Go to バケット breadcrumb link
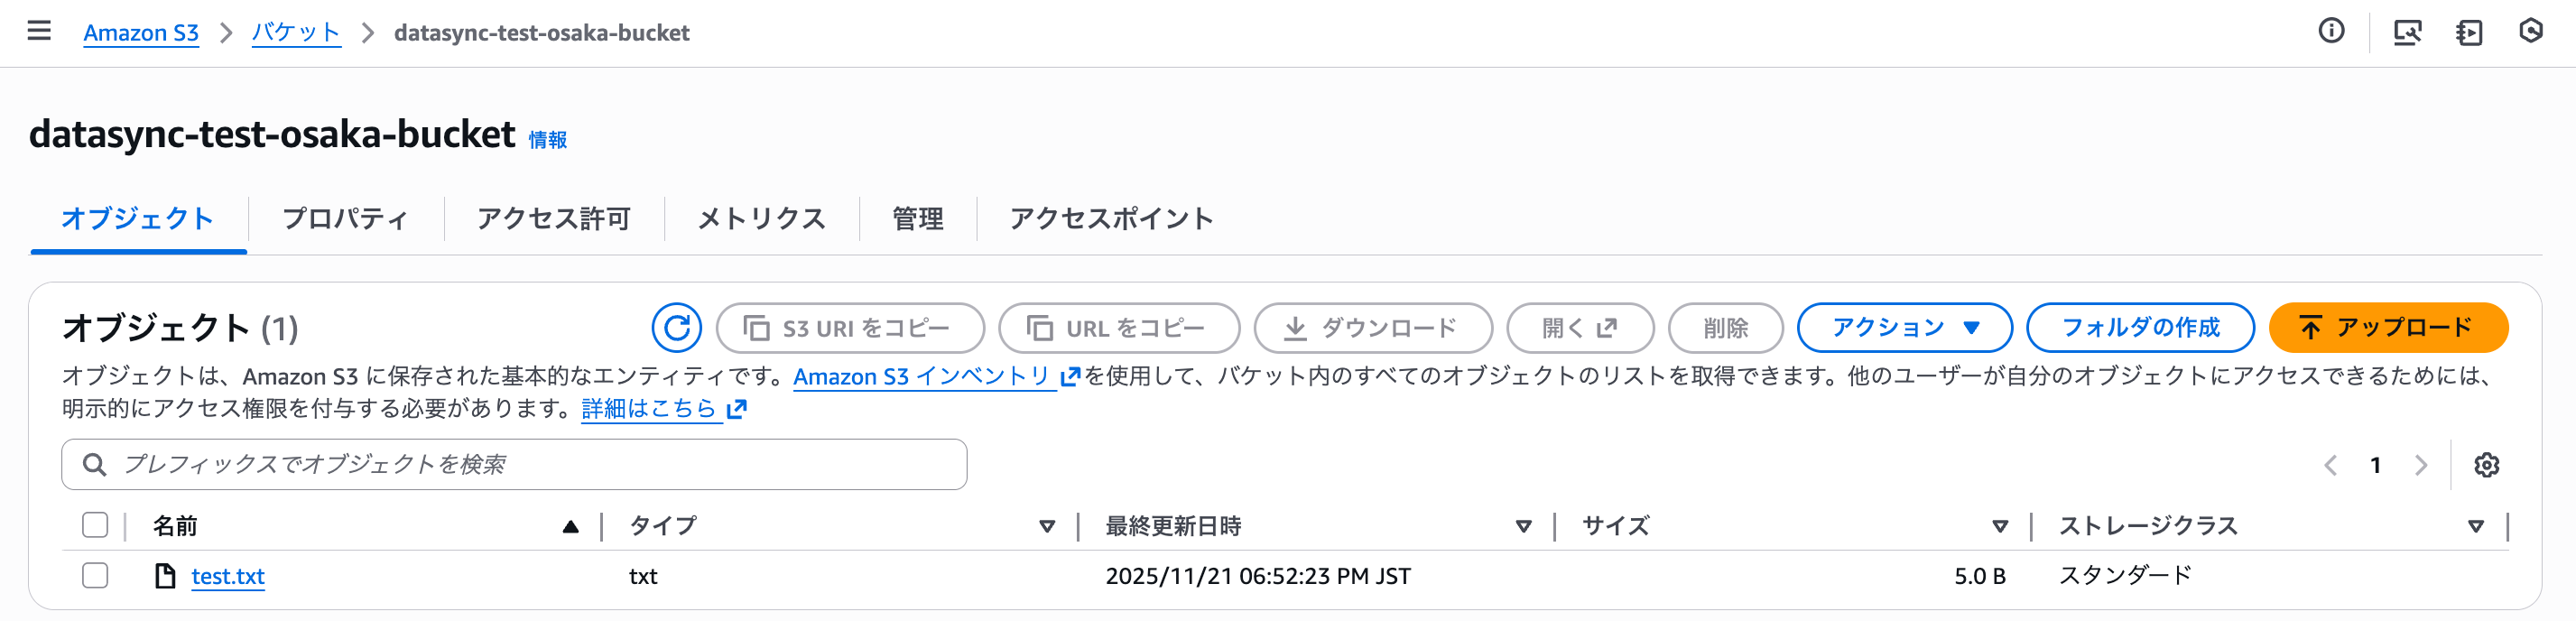The height and width of the screenshot is (621, 2576). [296, 32]
